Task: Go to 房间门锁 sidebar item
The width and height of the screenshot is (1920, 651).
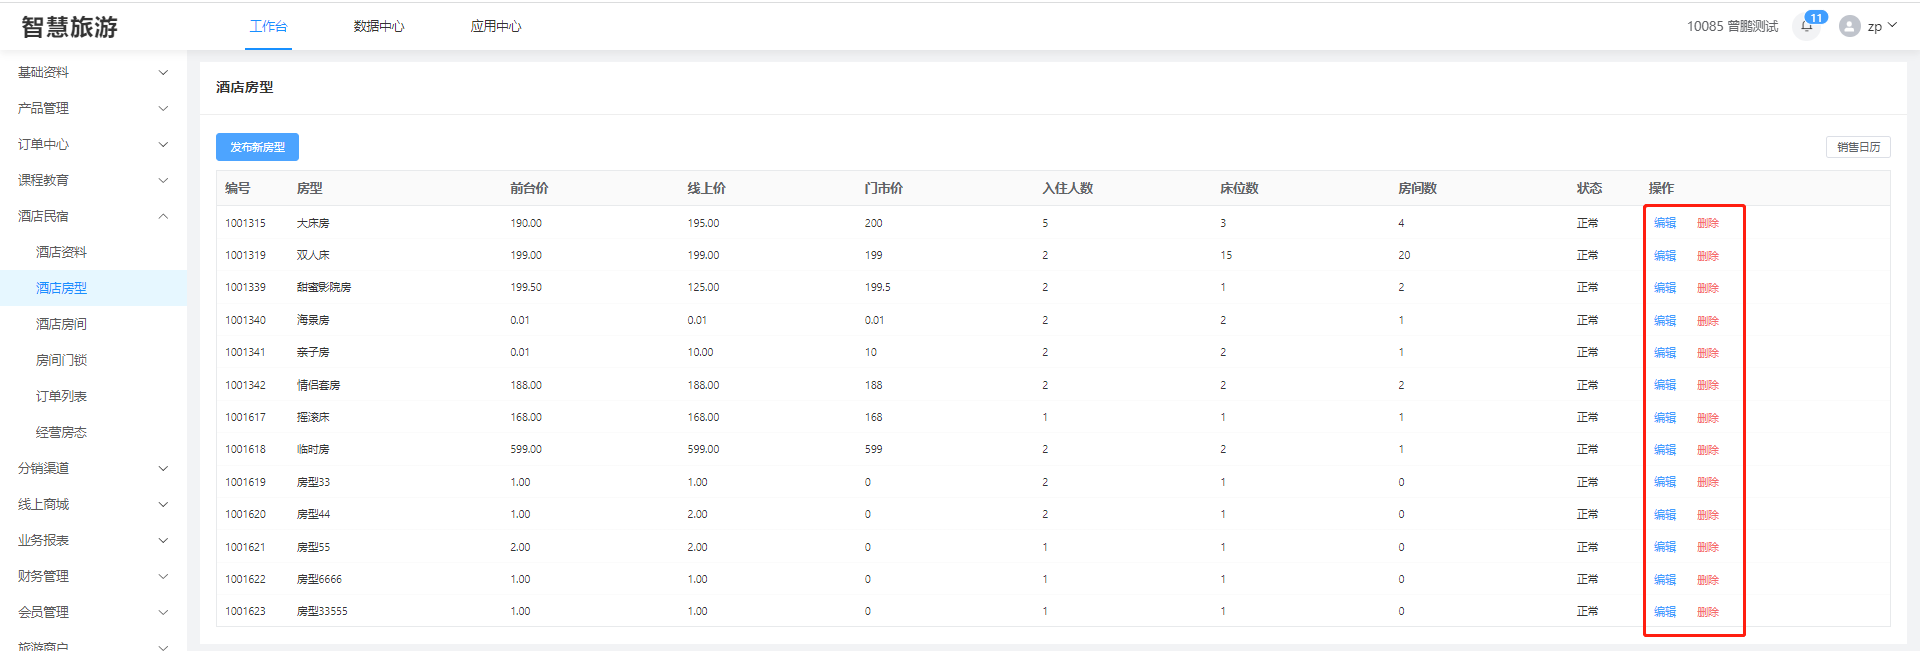Action: click(61, 360)
